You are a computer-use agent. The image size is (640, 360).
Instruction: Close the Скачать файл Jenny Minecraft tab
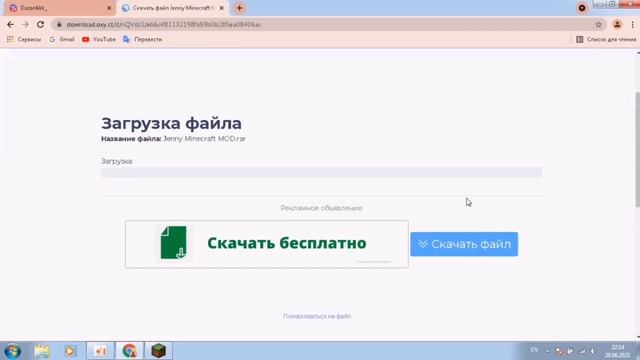(x=222, y=8)
